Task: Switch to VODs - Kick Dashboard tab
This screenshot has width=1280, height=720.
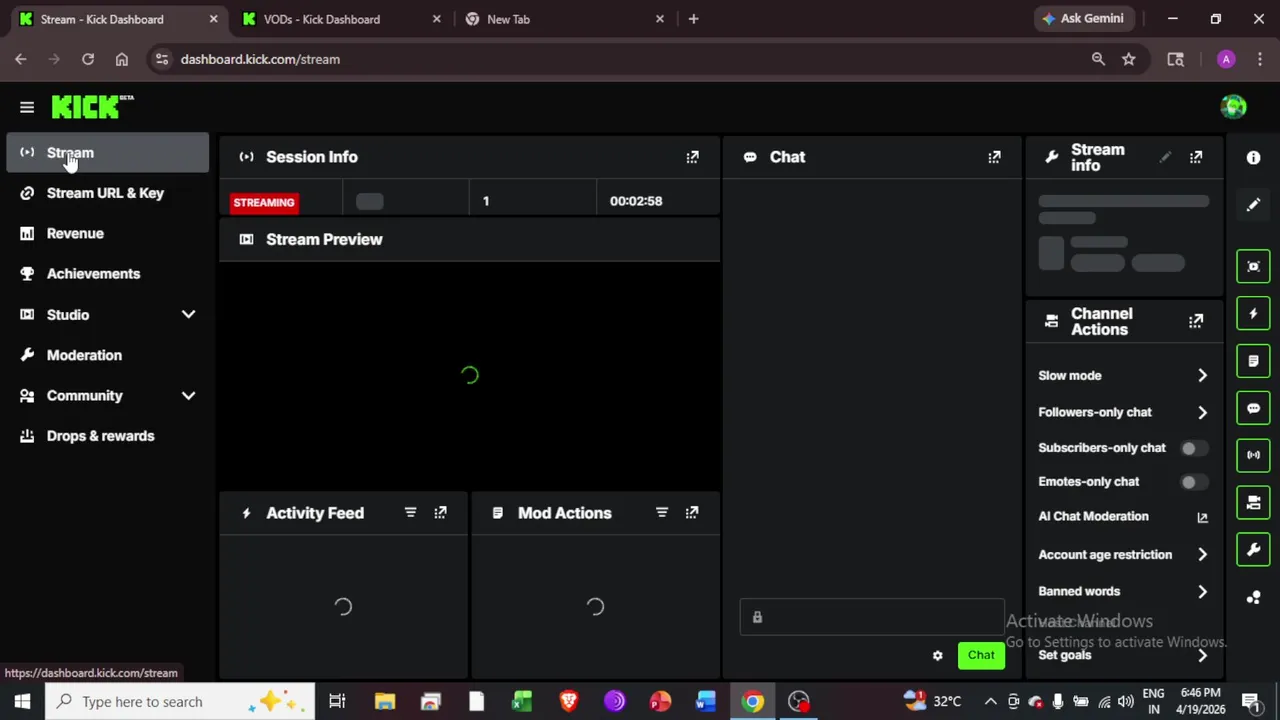Action: 342,19
